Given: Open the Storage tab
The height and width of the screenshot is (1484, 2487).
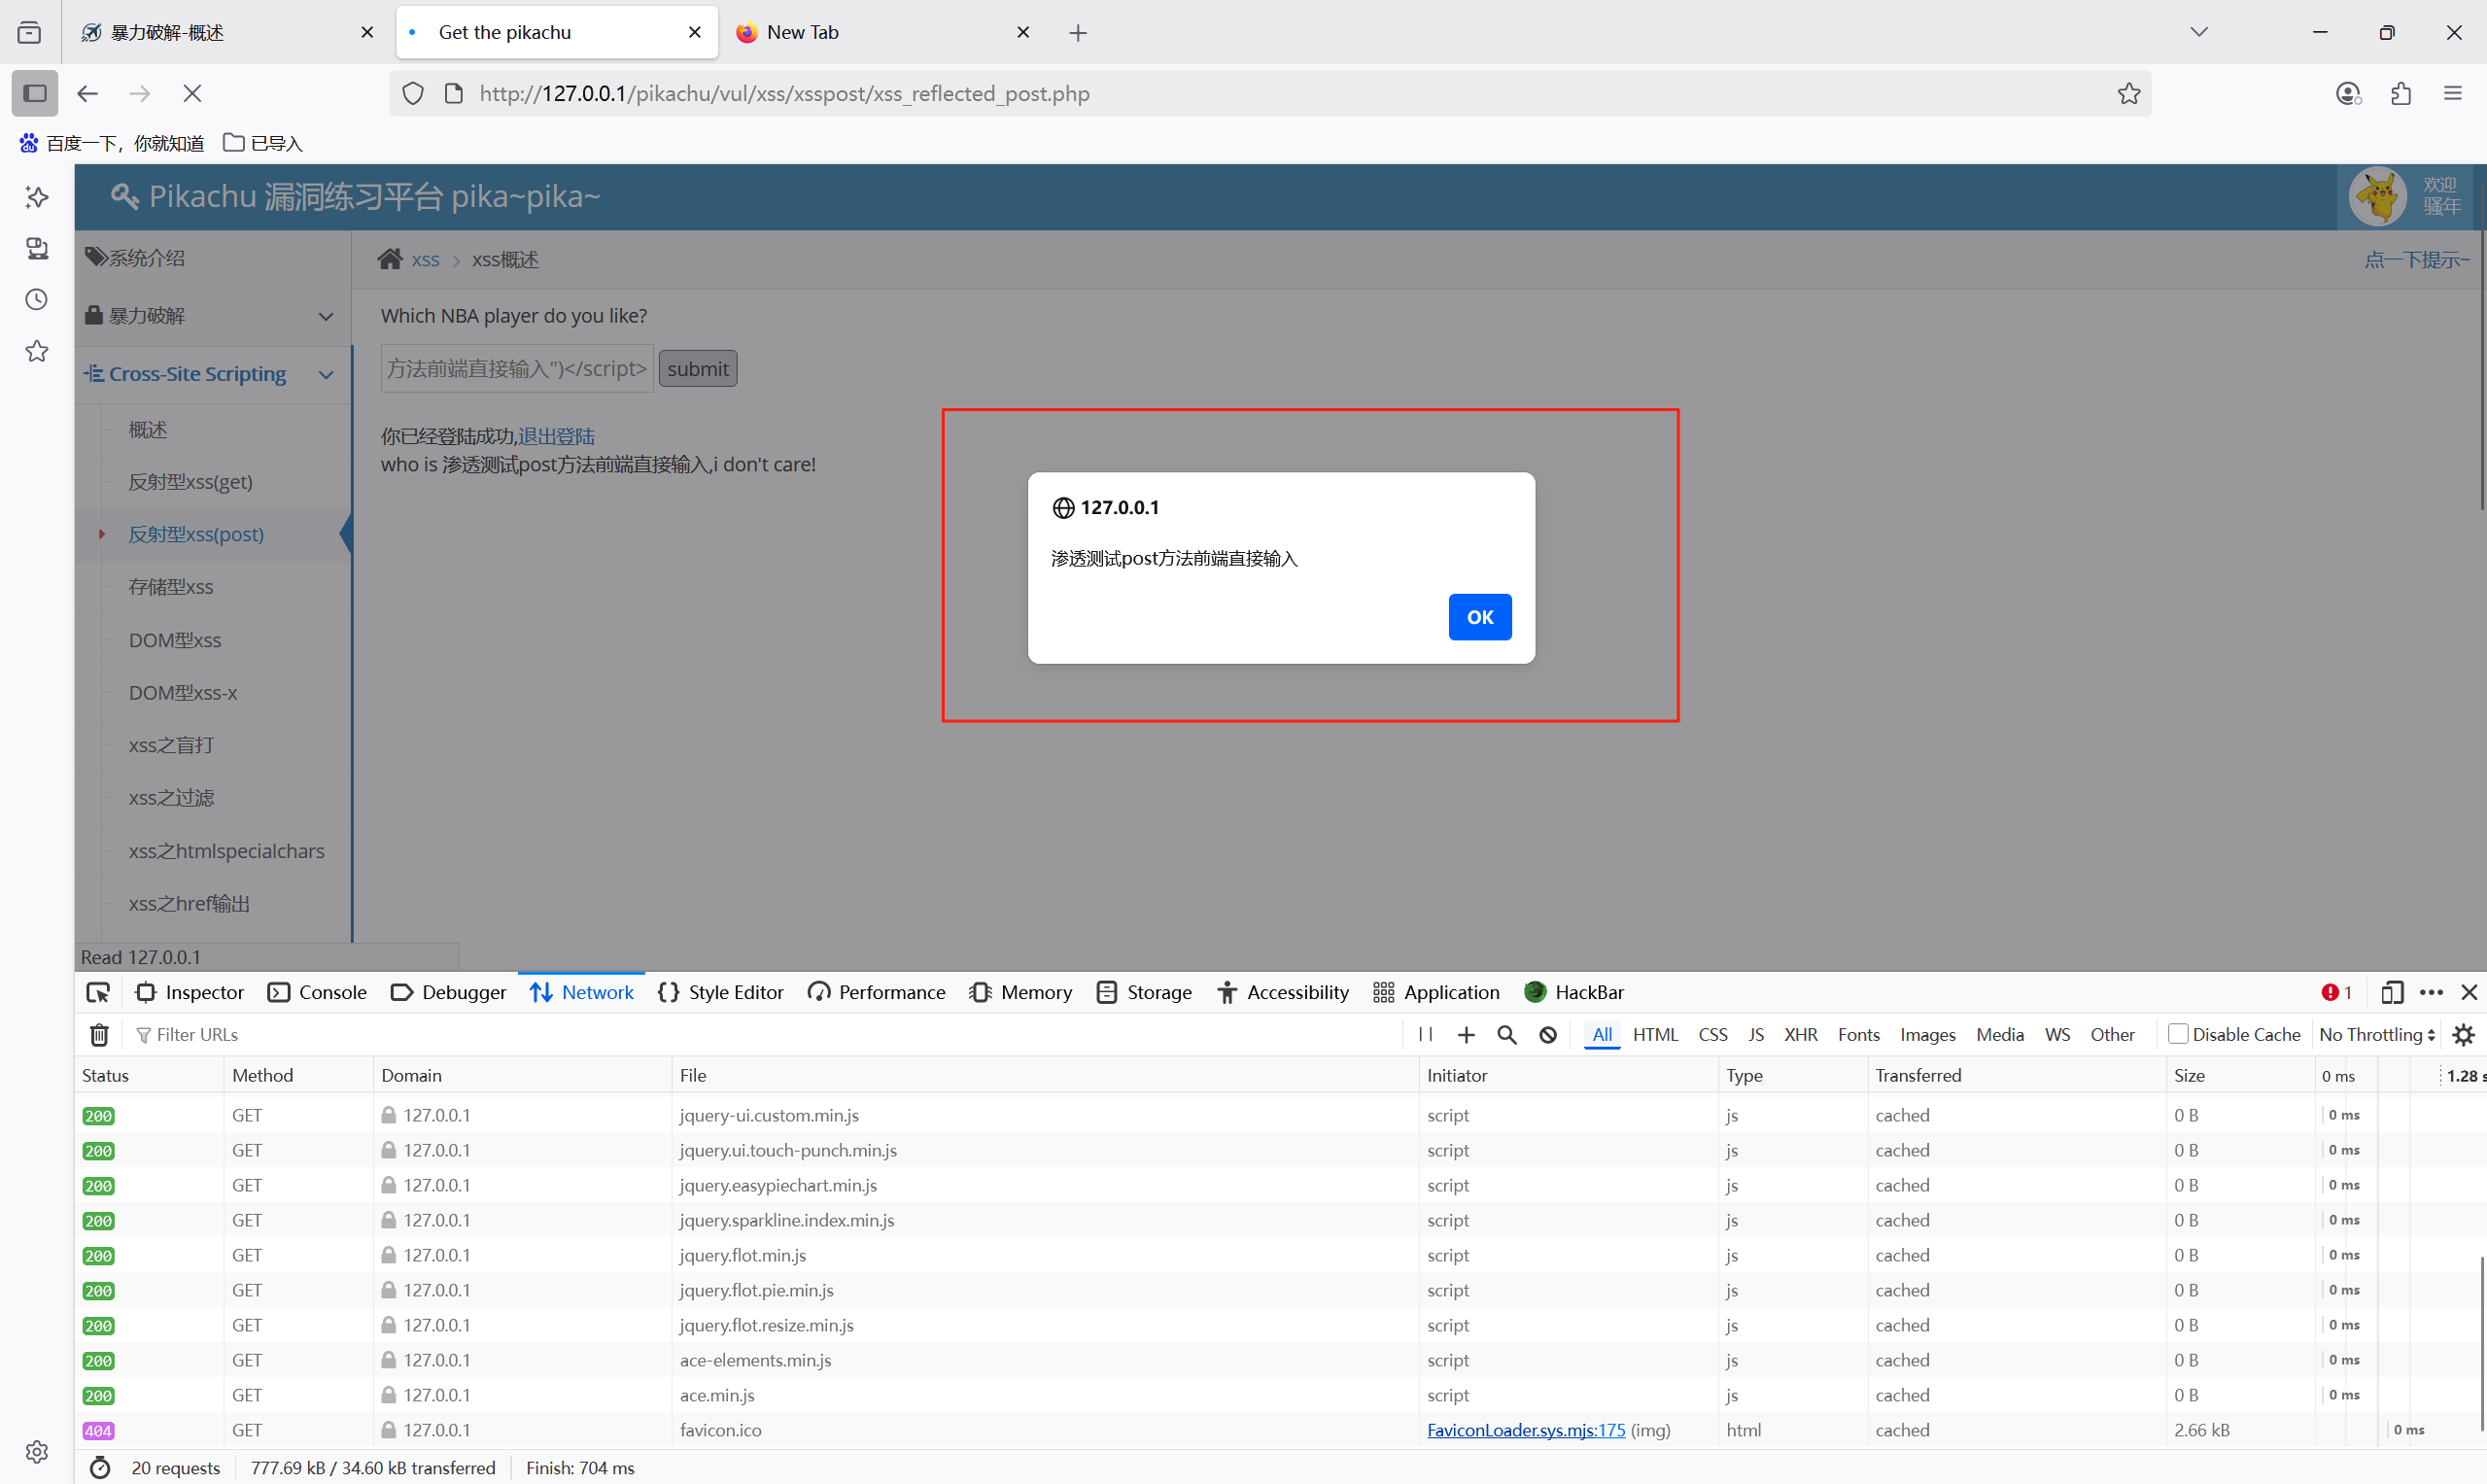Looking at the screenshot, I should point(1144,992).
